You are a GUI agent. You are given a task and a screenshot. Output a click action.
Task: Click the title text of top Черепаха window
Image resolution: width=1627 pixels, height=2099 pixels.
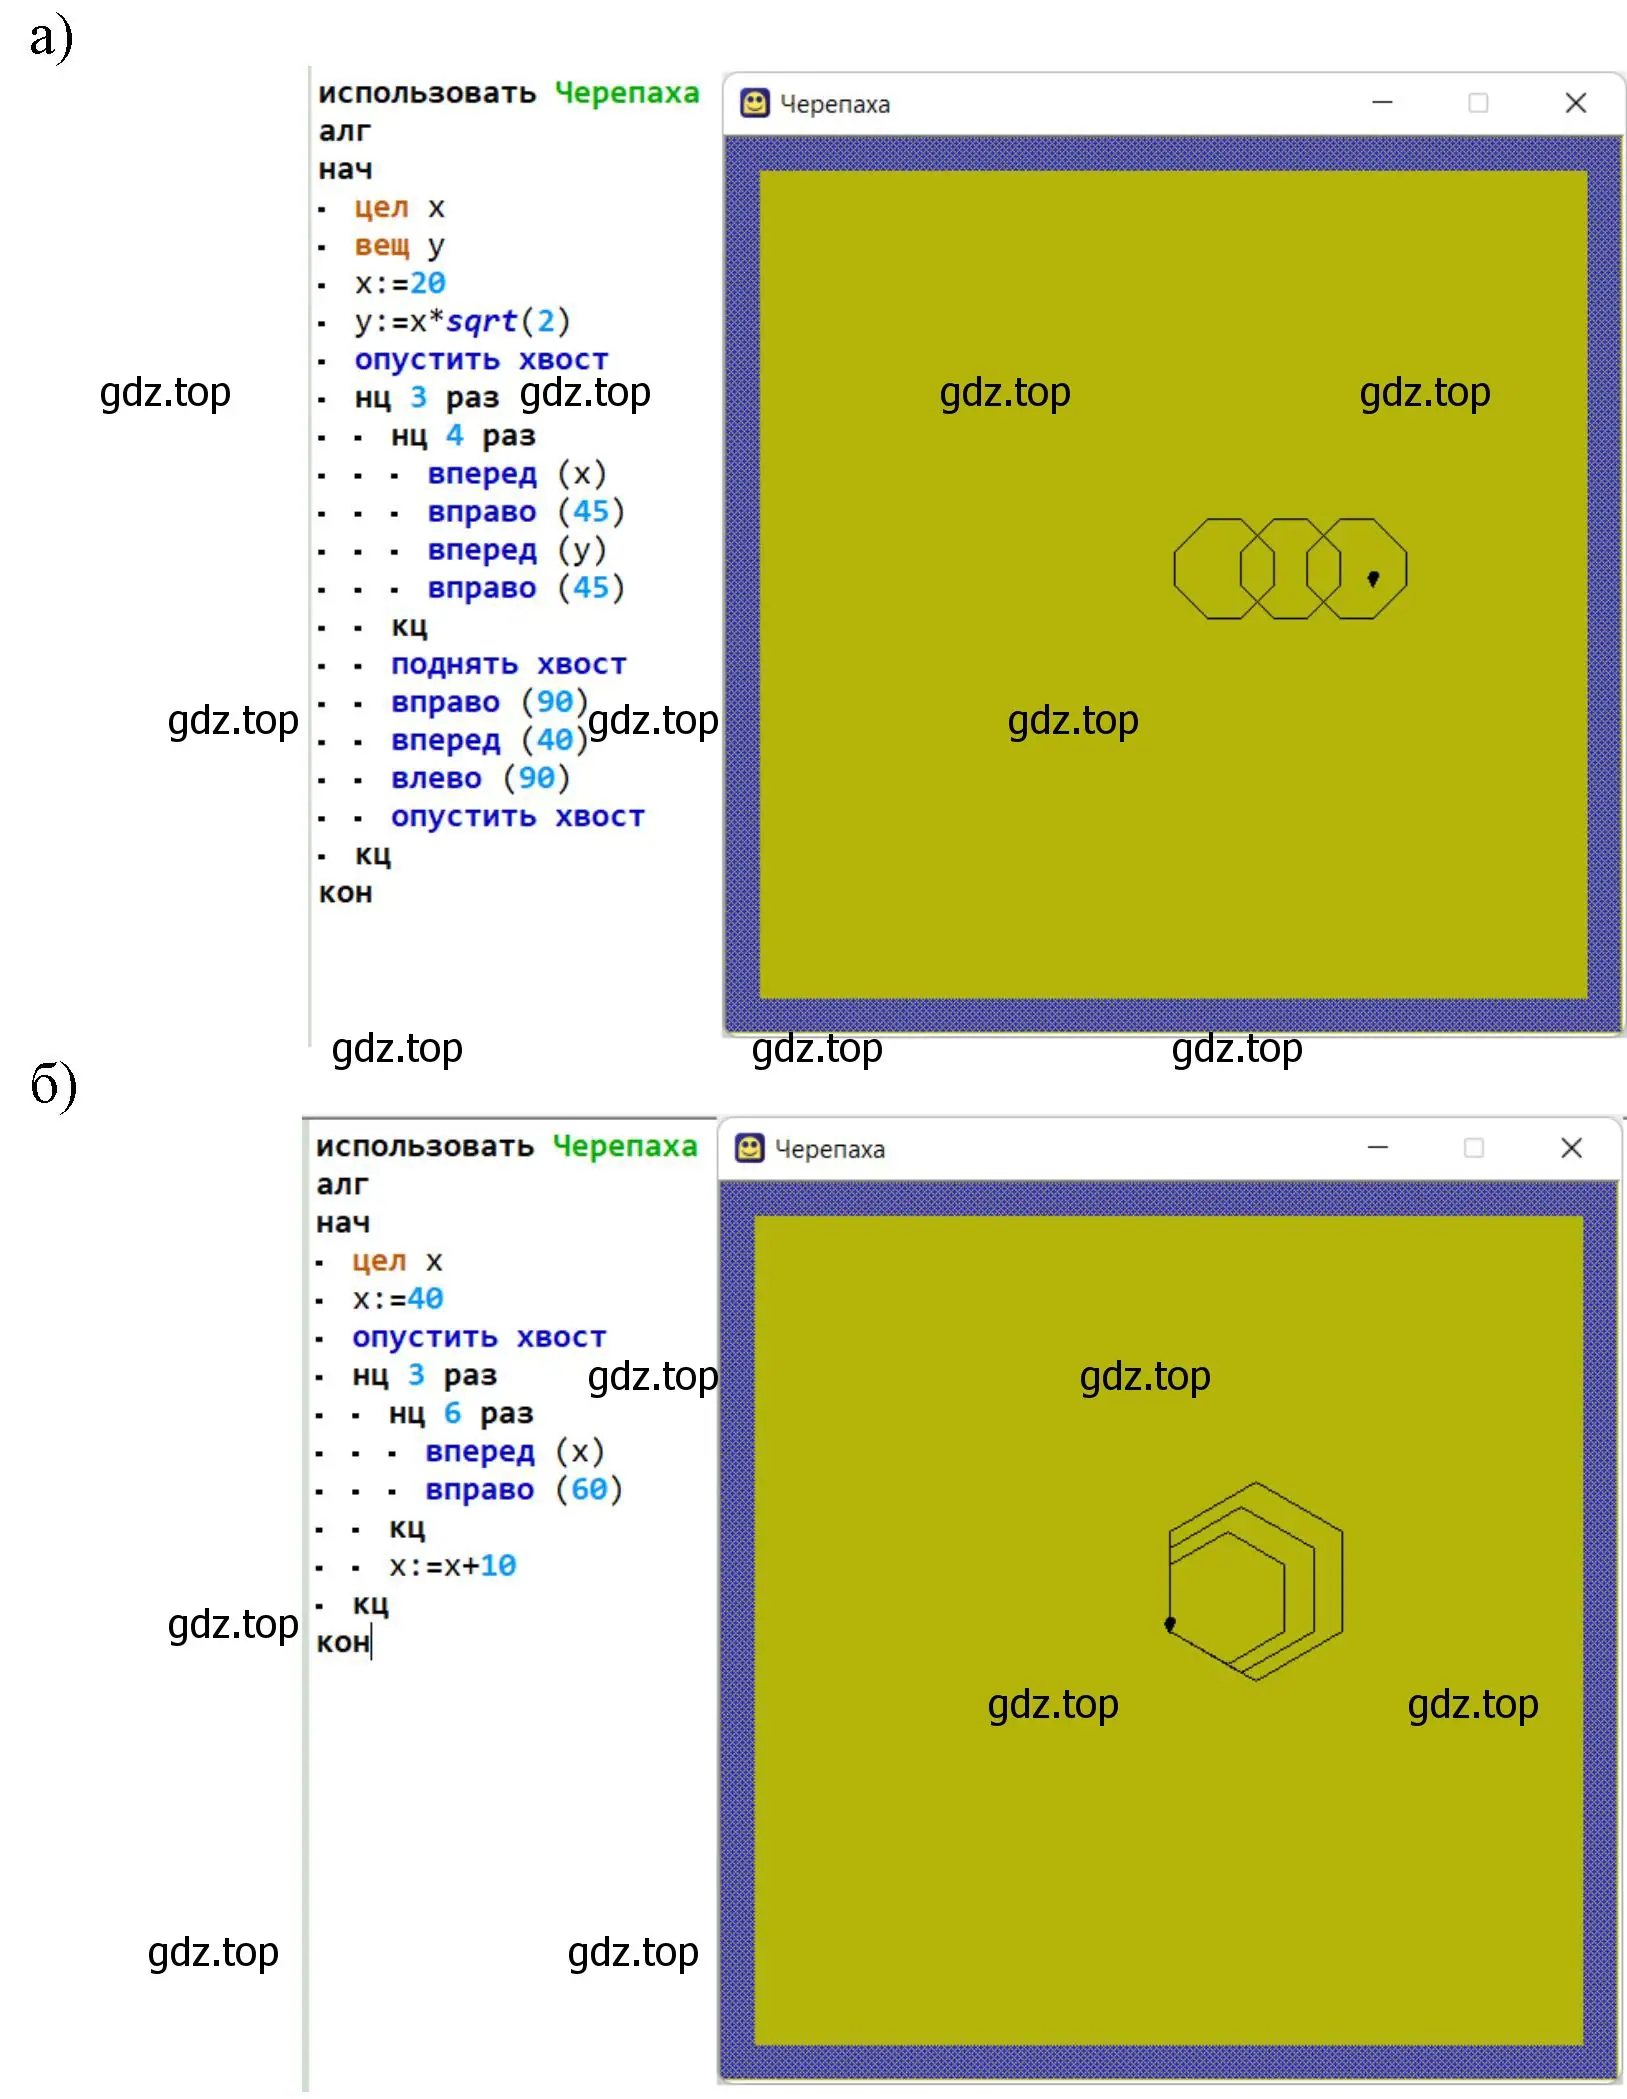[835, 104]
